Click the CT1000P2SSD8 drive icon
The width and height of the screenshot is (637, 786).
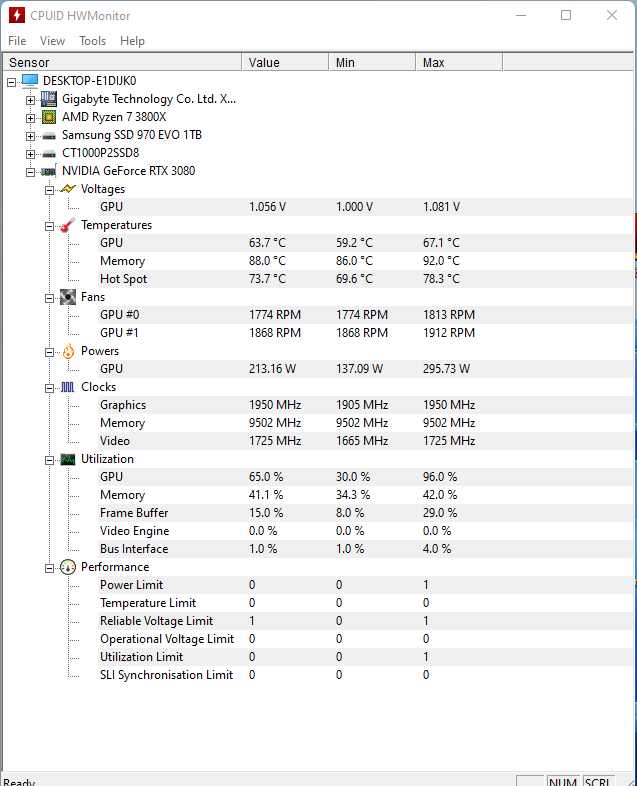(x=49, y=153)
